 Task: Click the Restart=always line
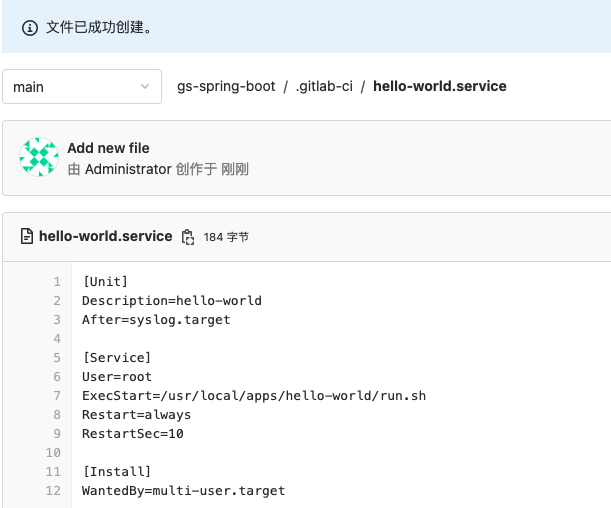[x=136, y=415]
